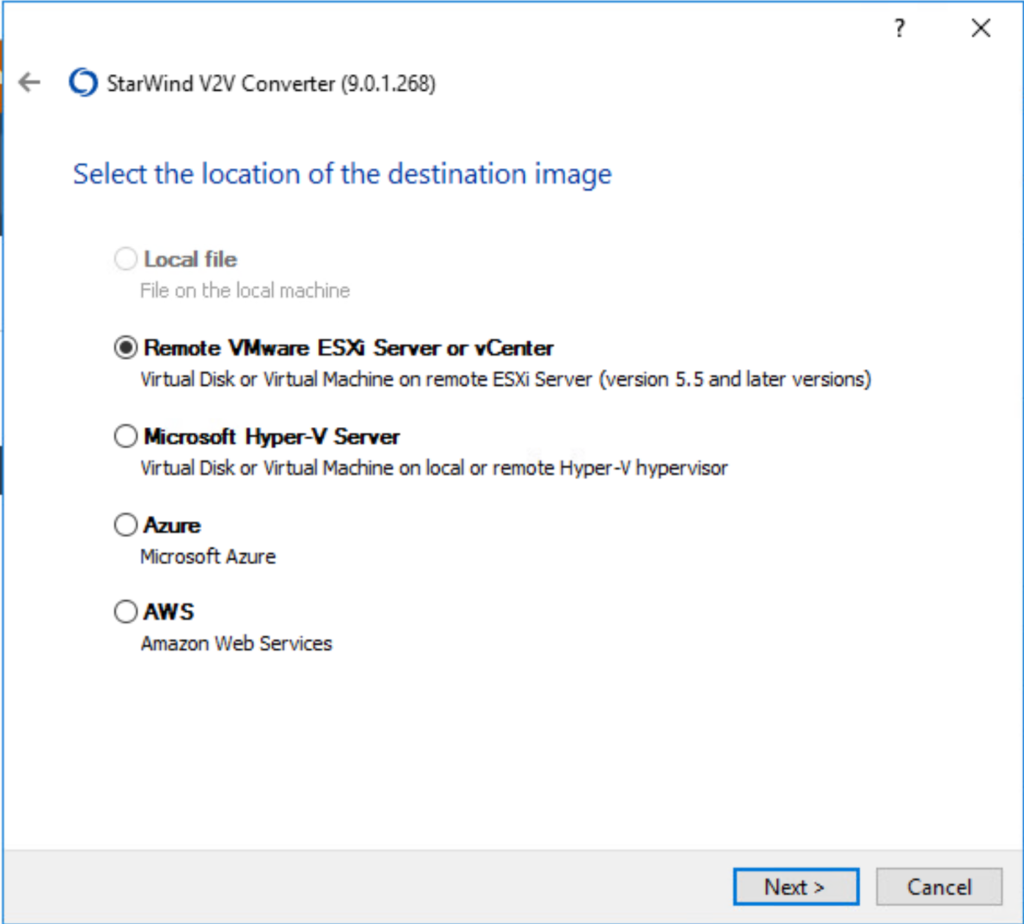
Task: Click the 'Select the location of the destination image' heading
Action: point(342,174)
